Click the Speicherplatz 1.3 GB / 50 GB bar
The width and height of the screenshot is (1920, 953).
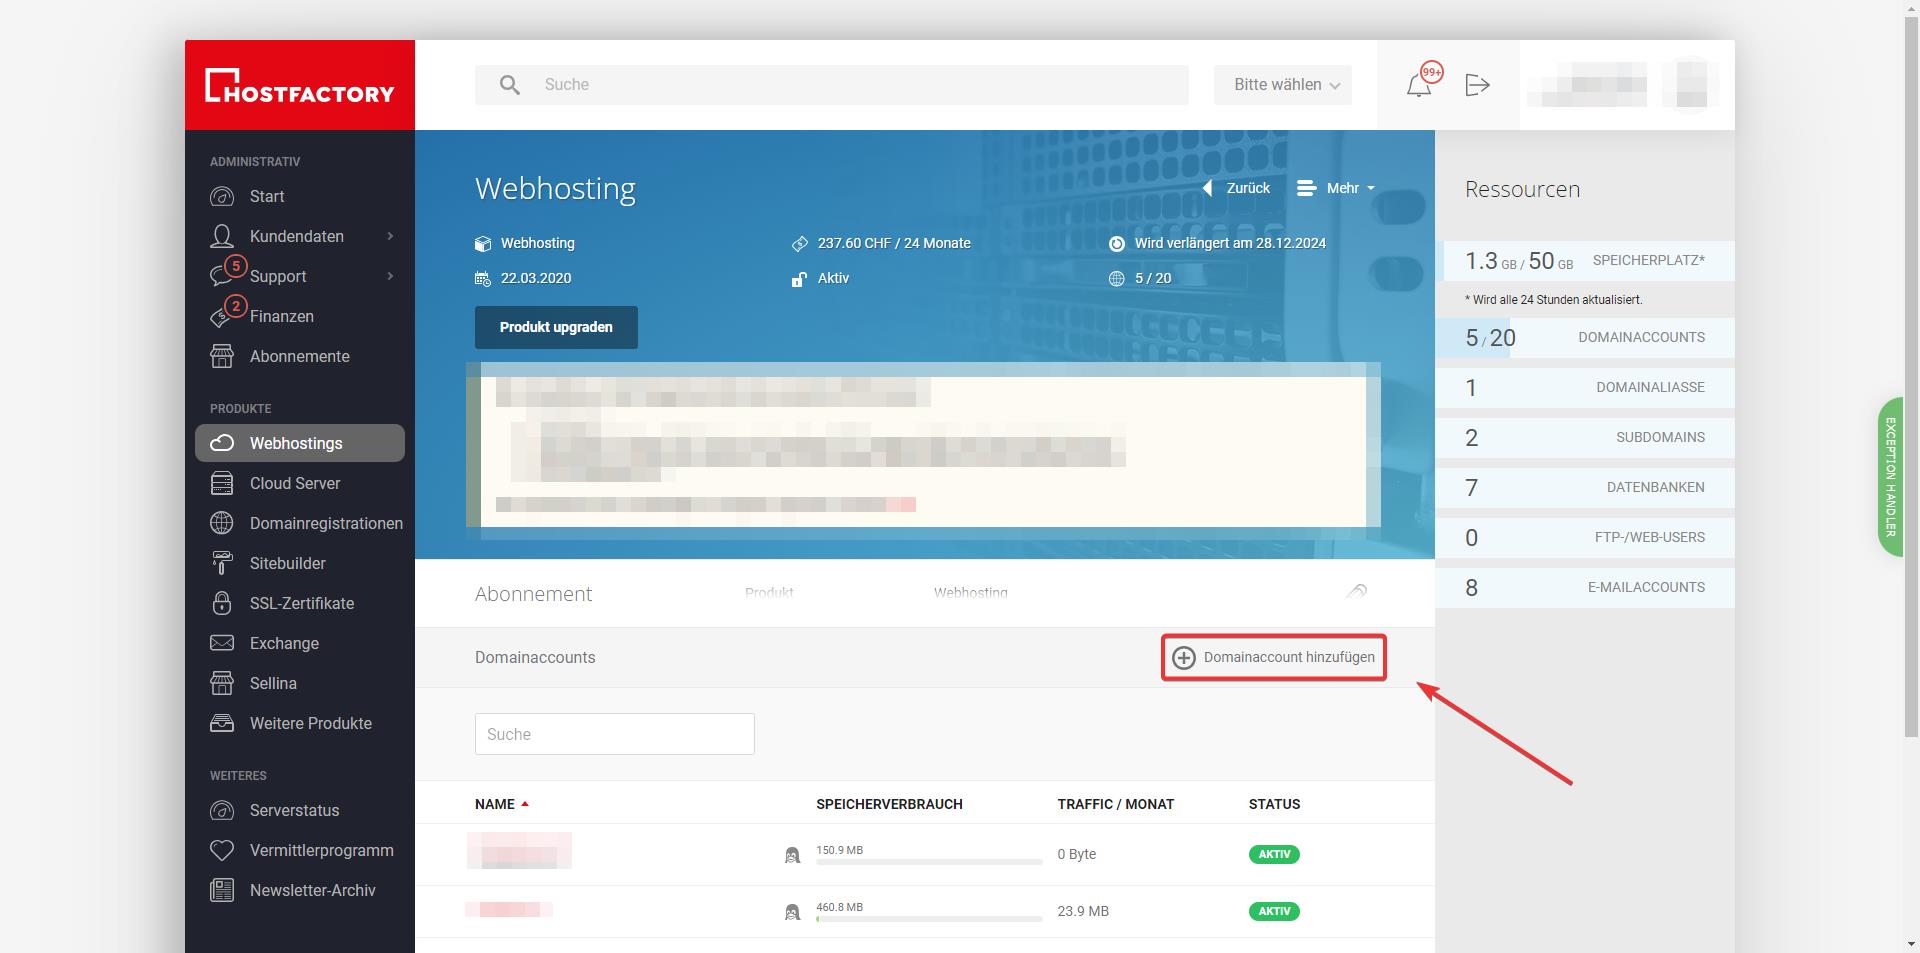click(1585, 261)
